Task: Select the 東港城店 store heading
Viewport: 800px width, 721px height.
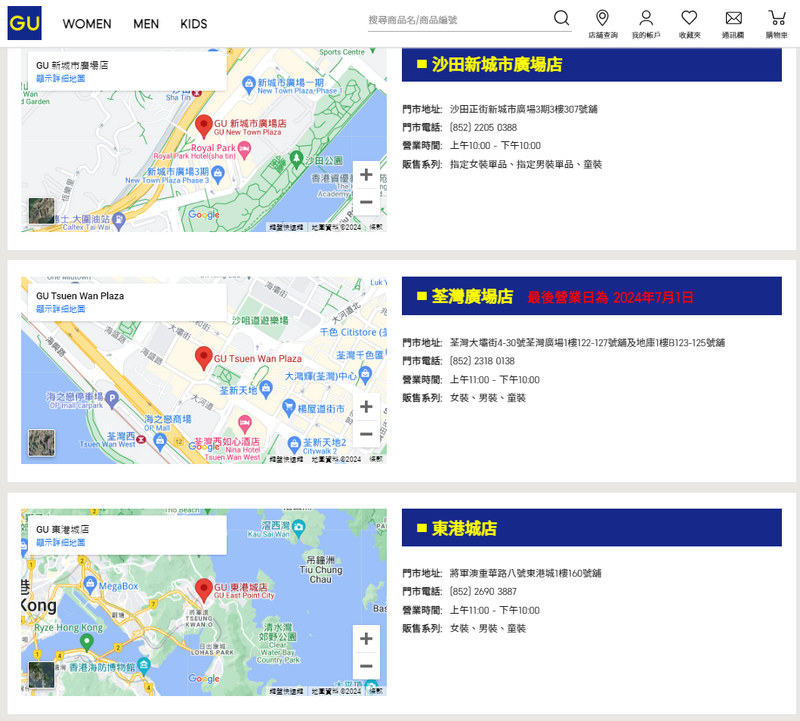Action: pos(464,529)
